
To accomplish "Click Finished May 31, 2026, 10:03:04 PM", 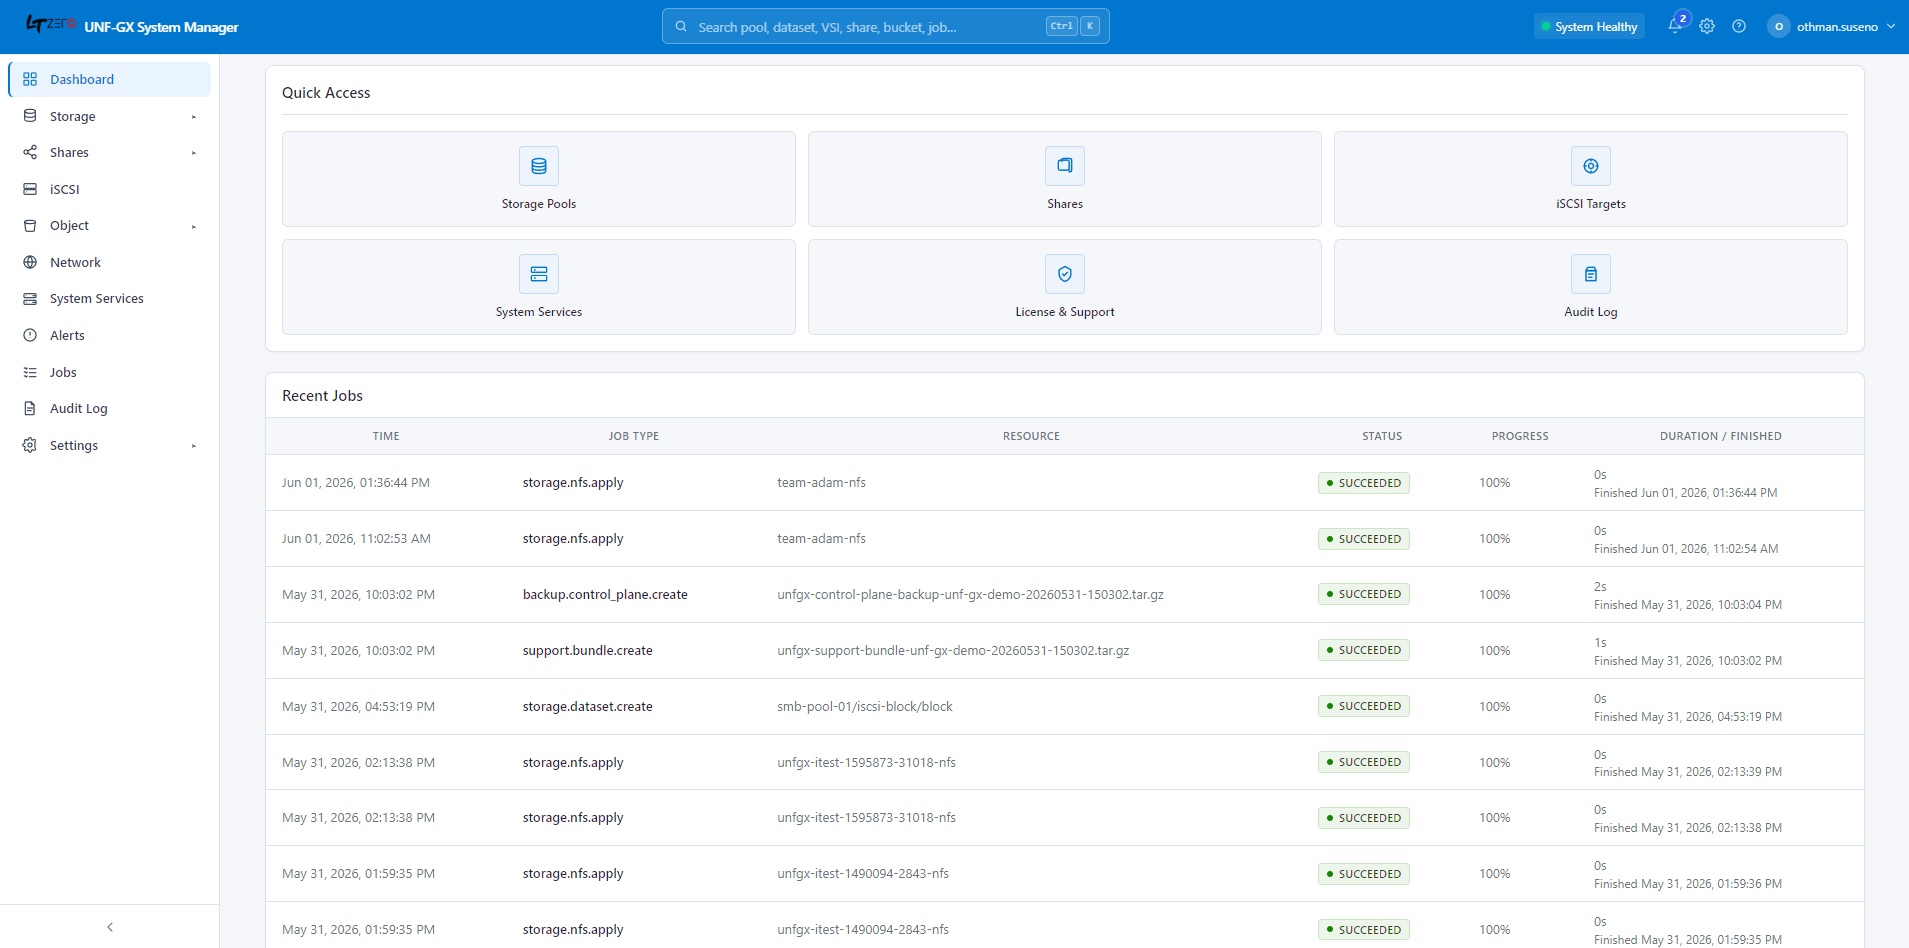I will pos(1688,605).
